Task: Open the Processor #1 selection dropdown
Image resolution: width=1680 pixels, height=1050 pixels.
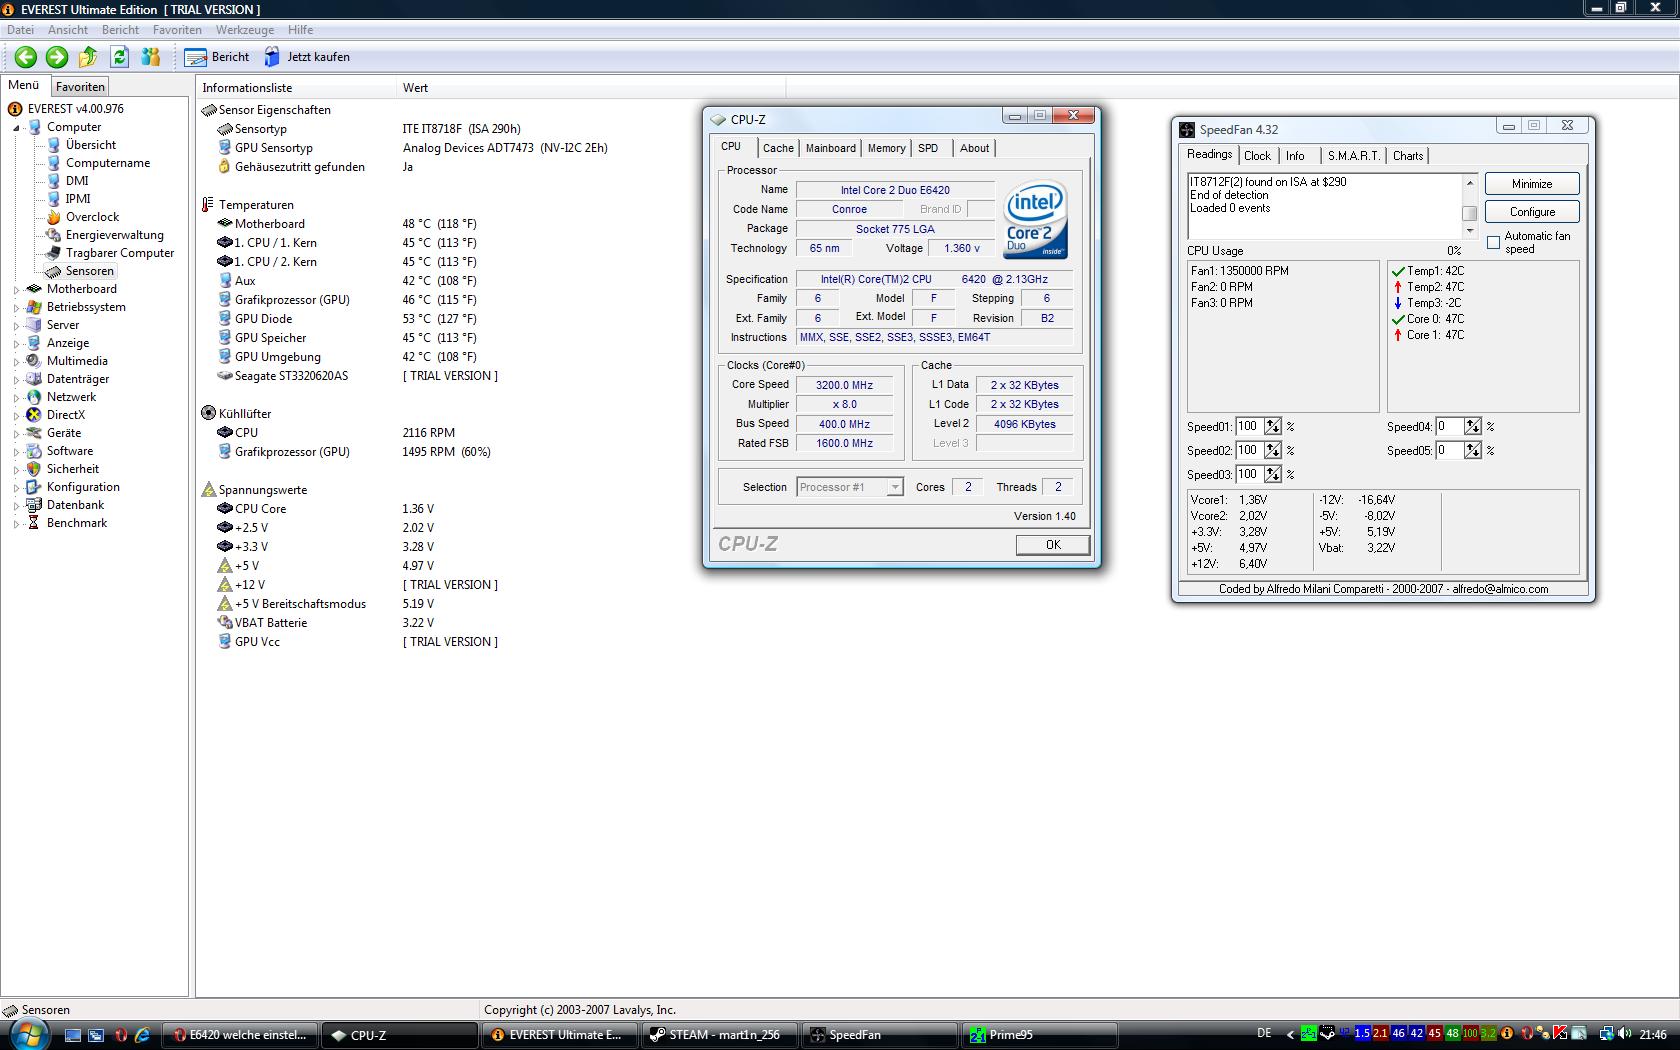Action: [850, 487]
